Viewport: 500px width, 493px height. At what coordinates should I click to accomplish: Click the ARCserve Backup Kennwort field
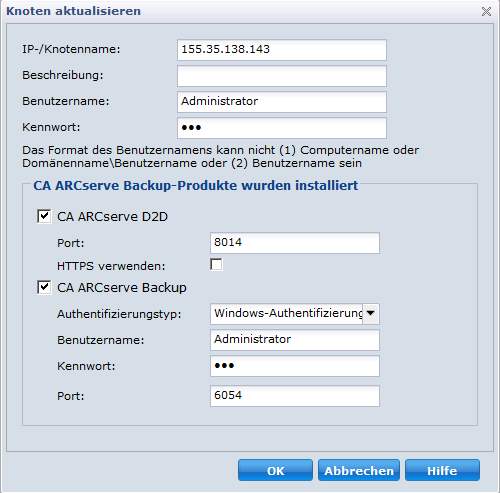[x=295, y=366]
